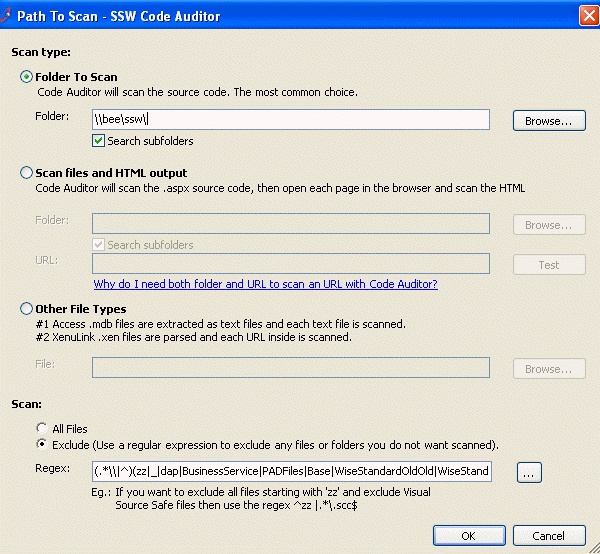Confirm the dialog with OK

coord(468,534)
